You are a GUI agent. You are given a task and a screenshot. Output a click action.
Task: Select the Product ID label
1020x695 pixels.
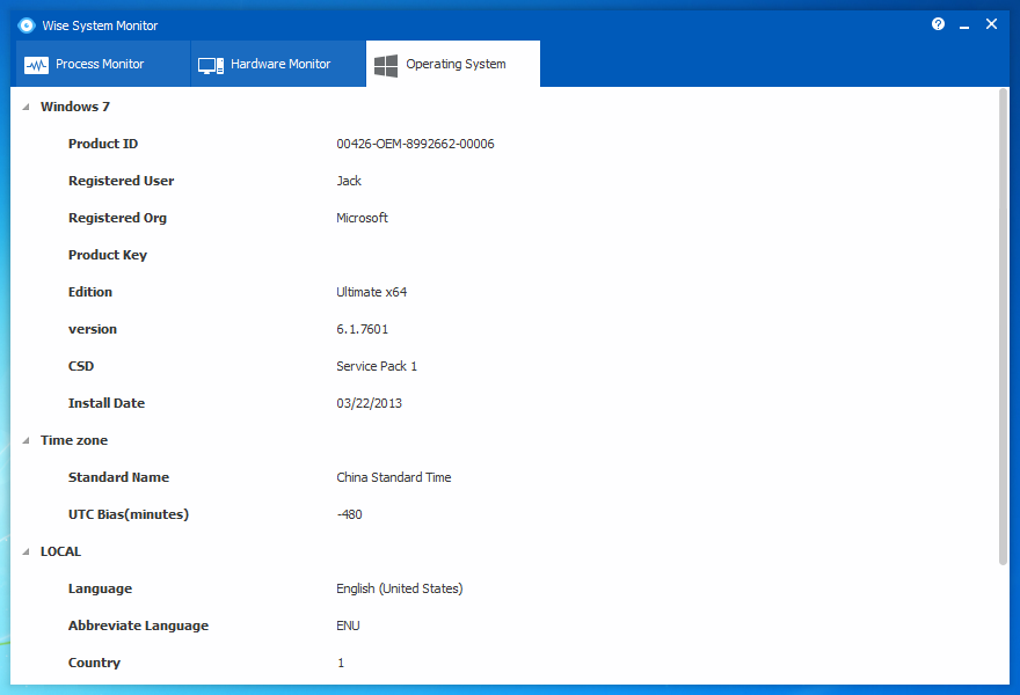point(103,144)
